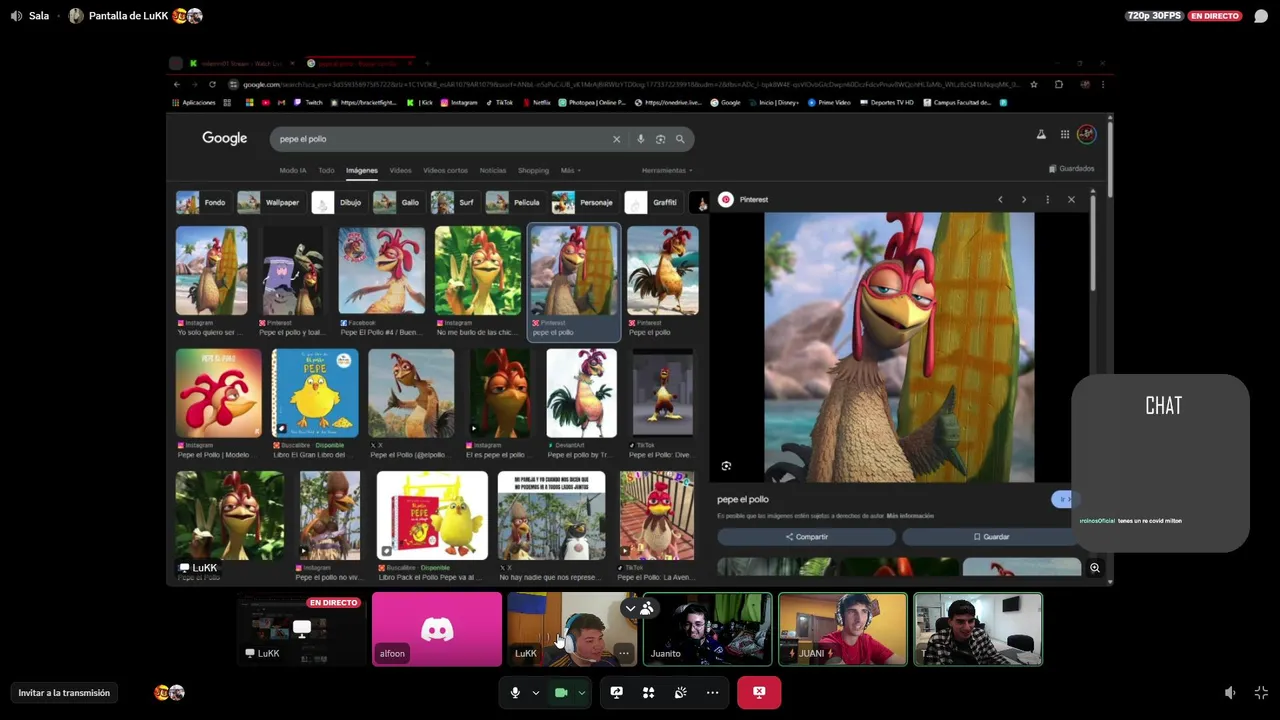Click the Compartir button
The width and height of the screenshot is (1280, 720).
click(806, 537)
